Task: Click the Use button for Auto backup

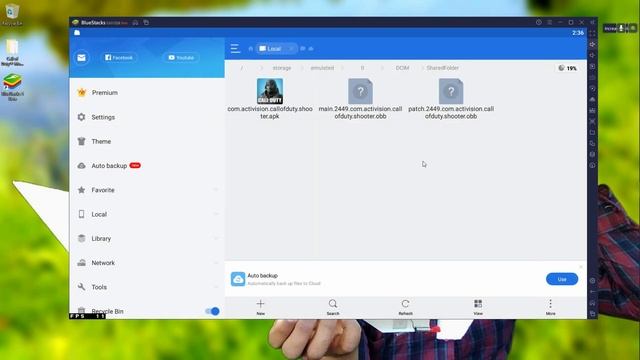Action: [x=562, y=279]
